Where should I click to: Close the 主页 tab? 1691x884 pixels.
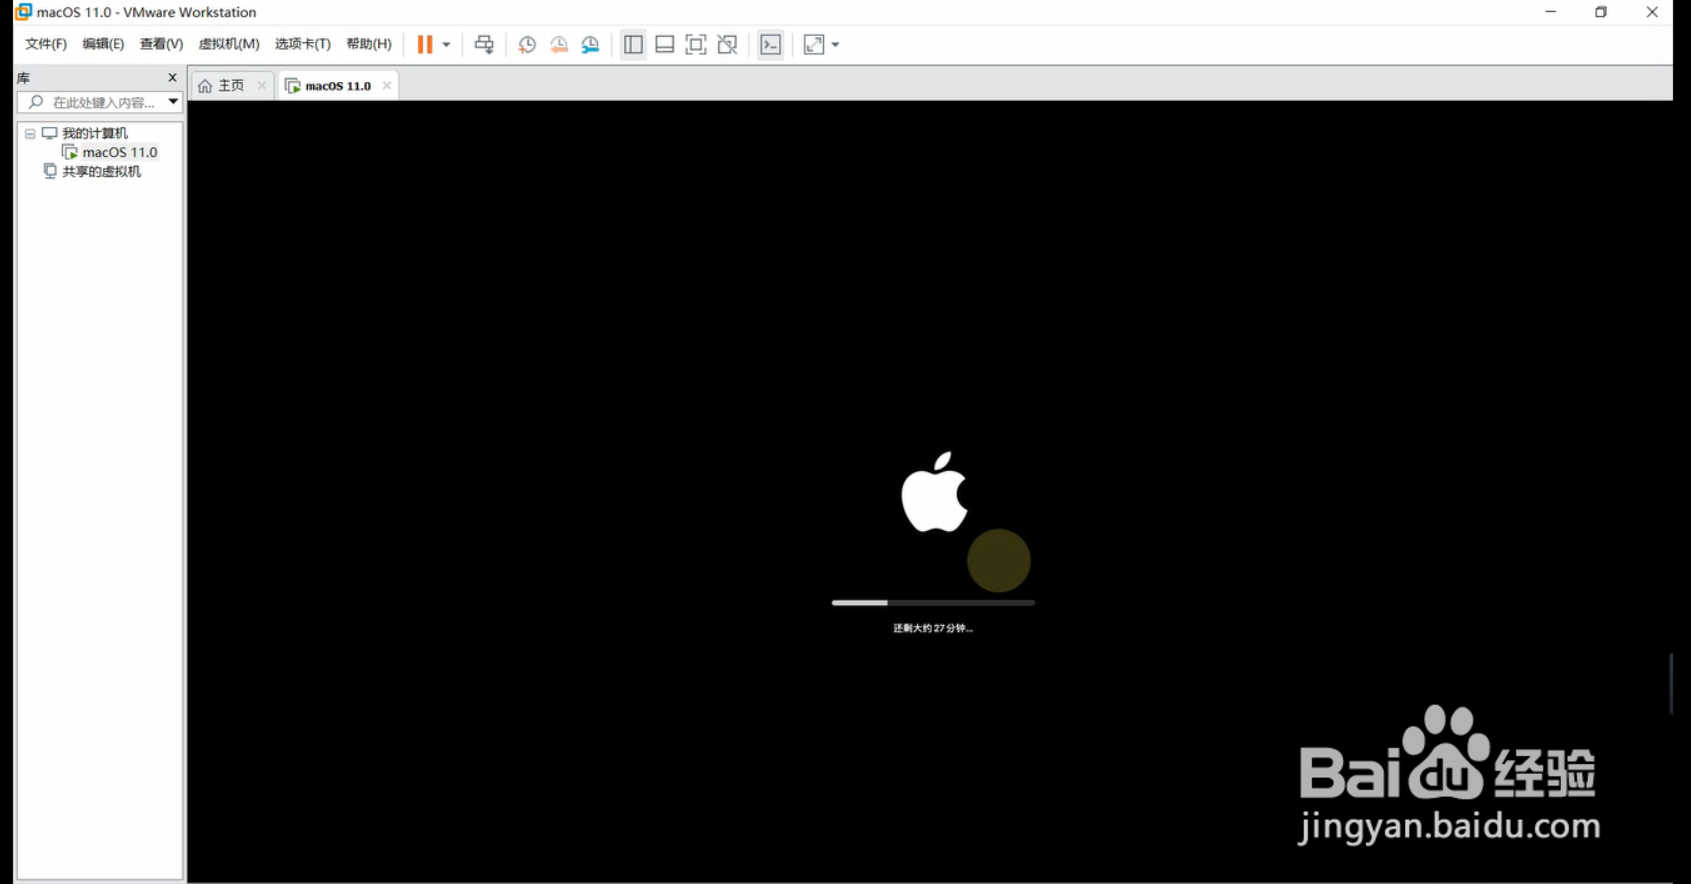pos(262,86)
